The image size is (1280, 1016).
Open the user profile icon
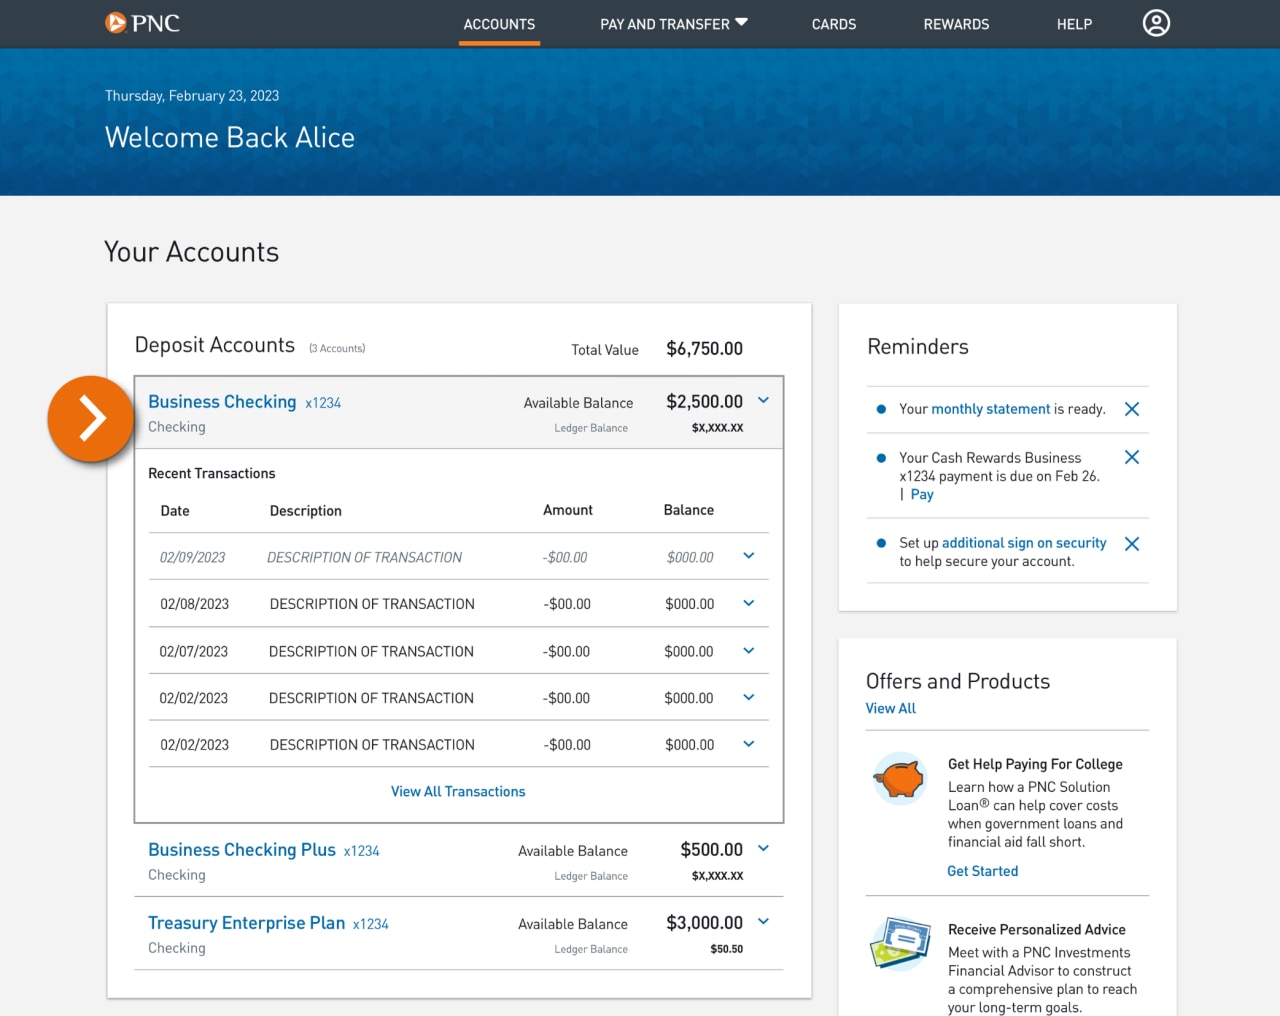point(1156,22)
